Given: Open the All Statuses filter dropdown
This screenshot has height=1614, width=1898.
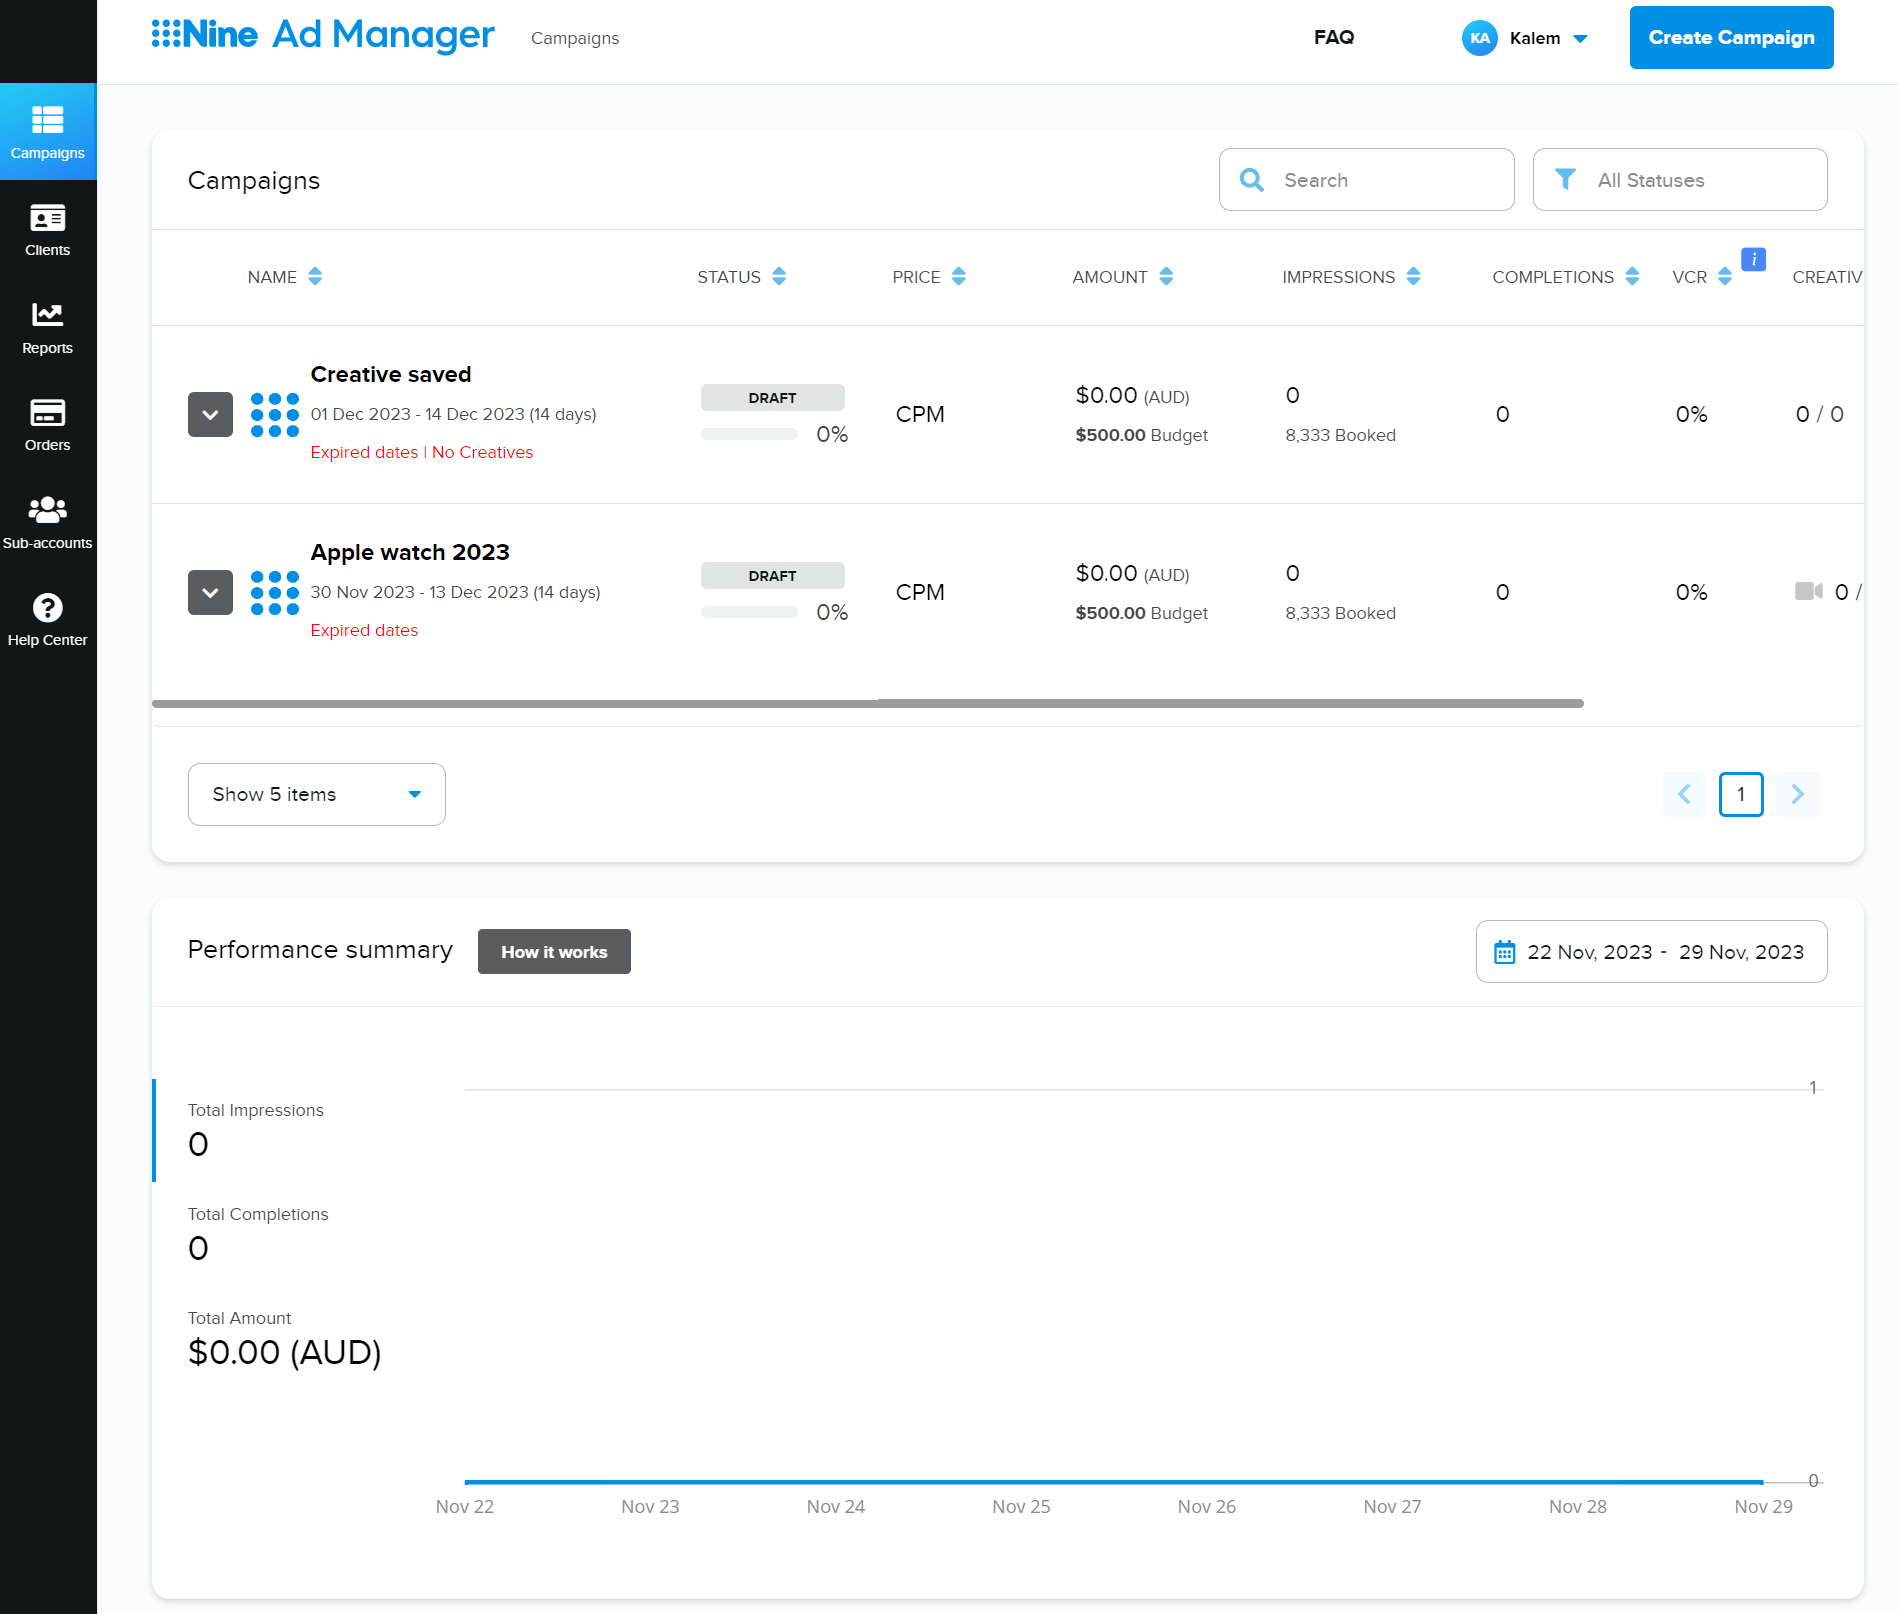Looking at the screenshot, I should pos(1680,180).
